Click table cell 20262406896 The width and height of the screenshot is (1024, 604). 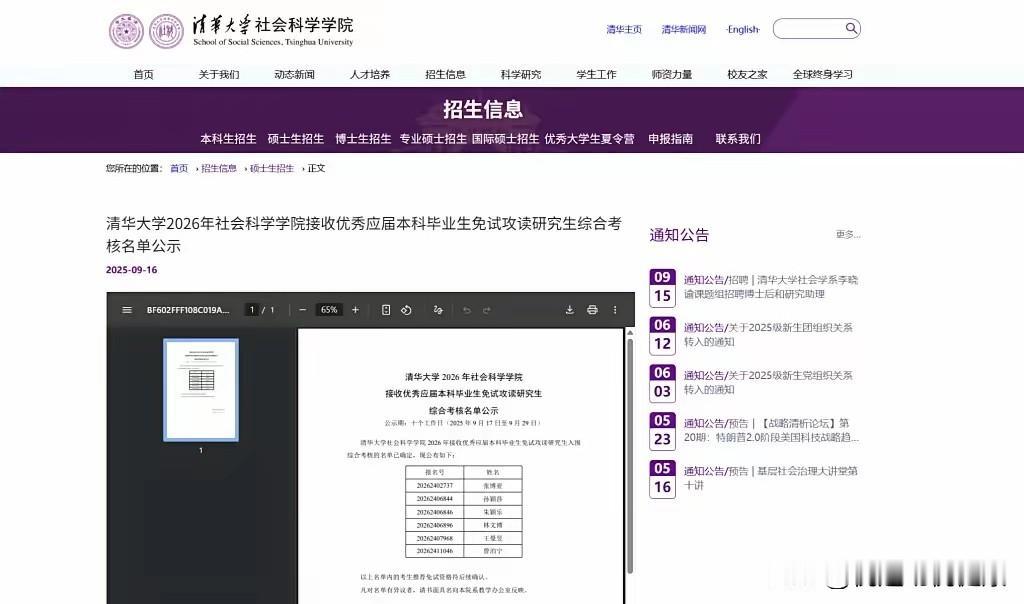pos(434,525)
